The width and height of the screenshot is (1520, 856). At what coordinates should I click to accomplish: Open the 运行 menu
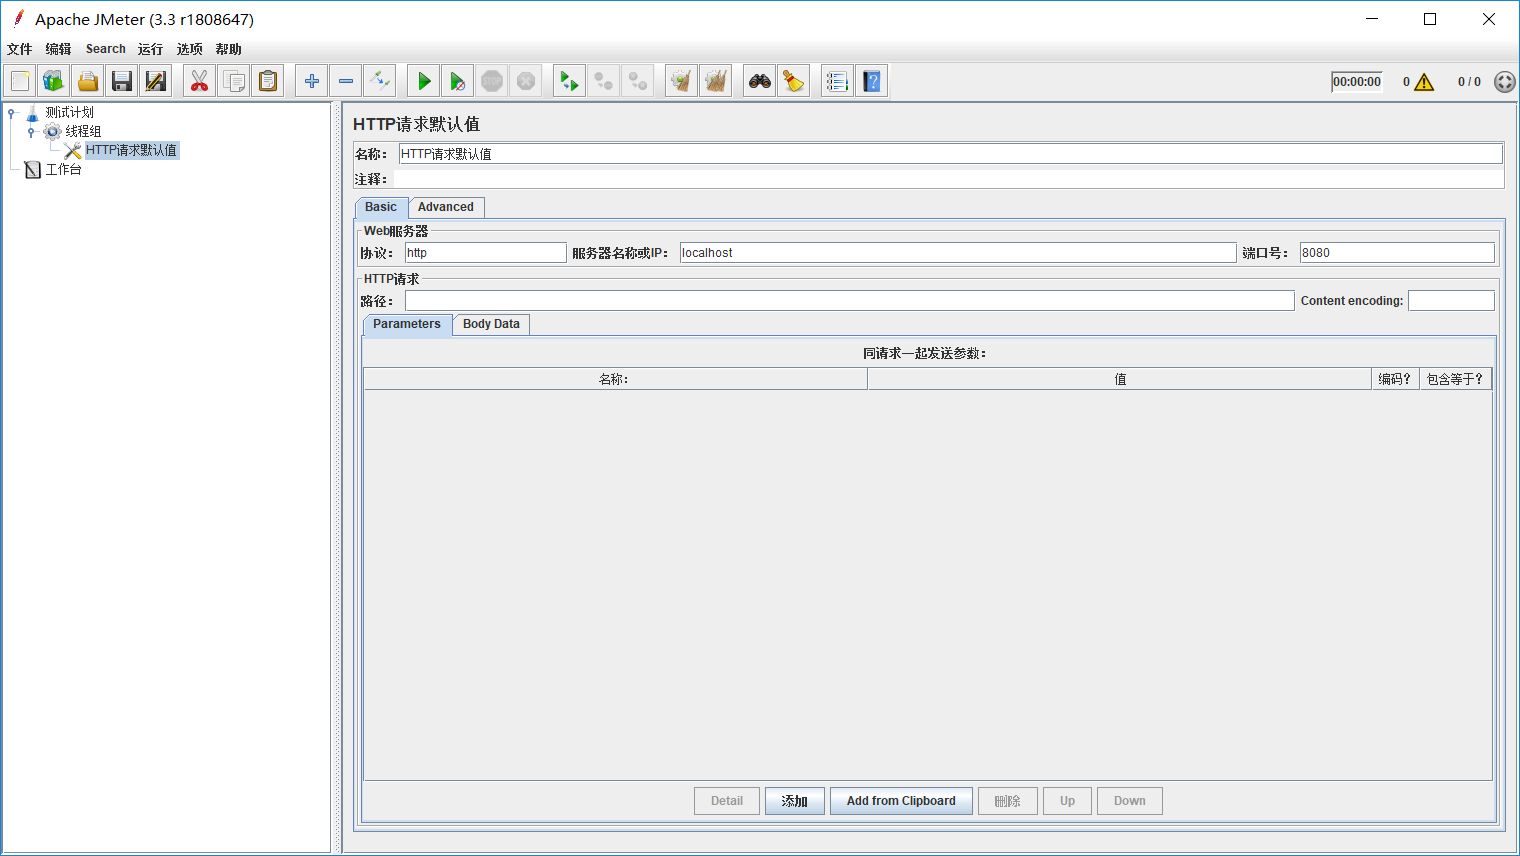pyautogui.click(x=150, y=48)
